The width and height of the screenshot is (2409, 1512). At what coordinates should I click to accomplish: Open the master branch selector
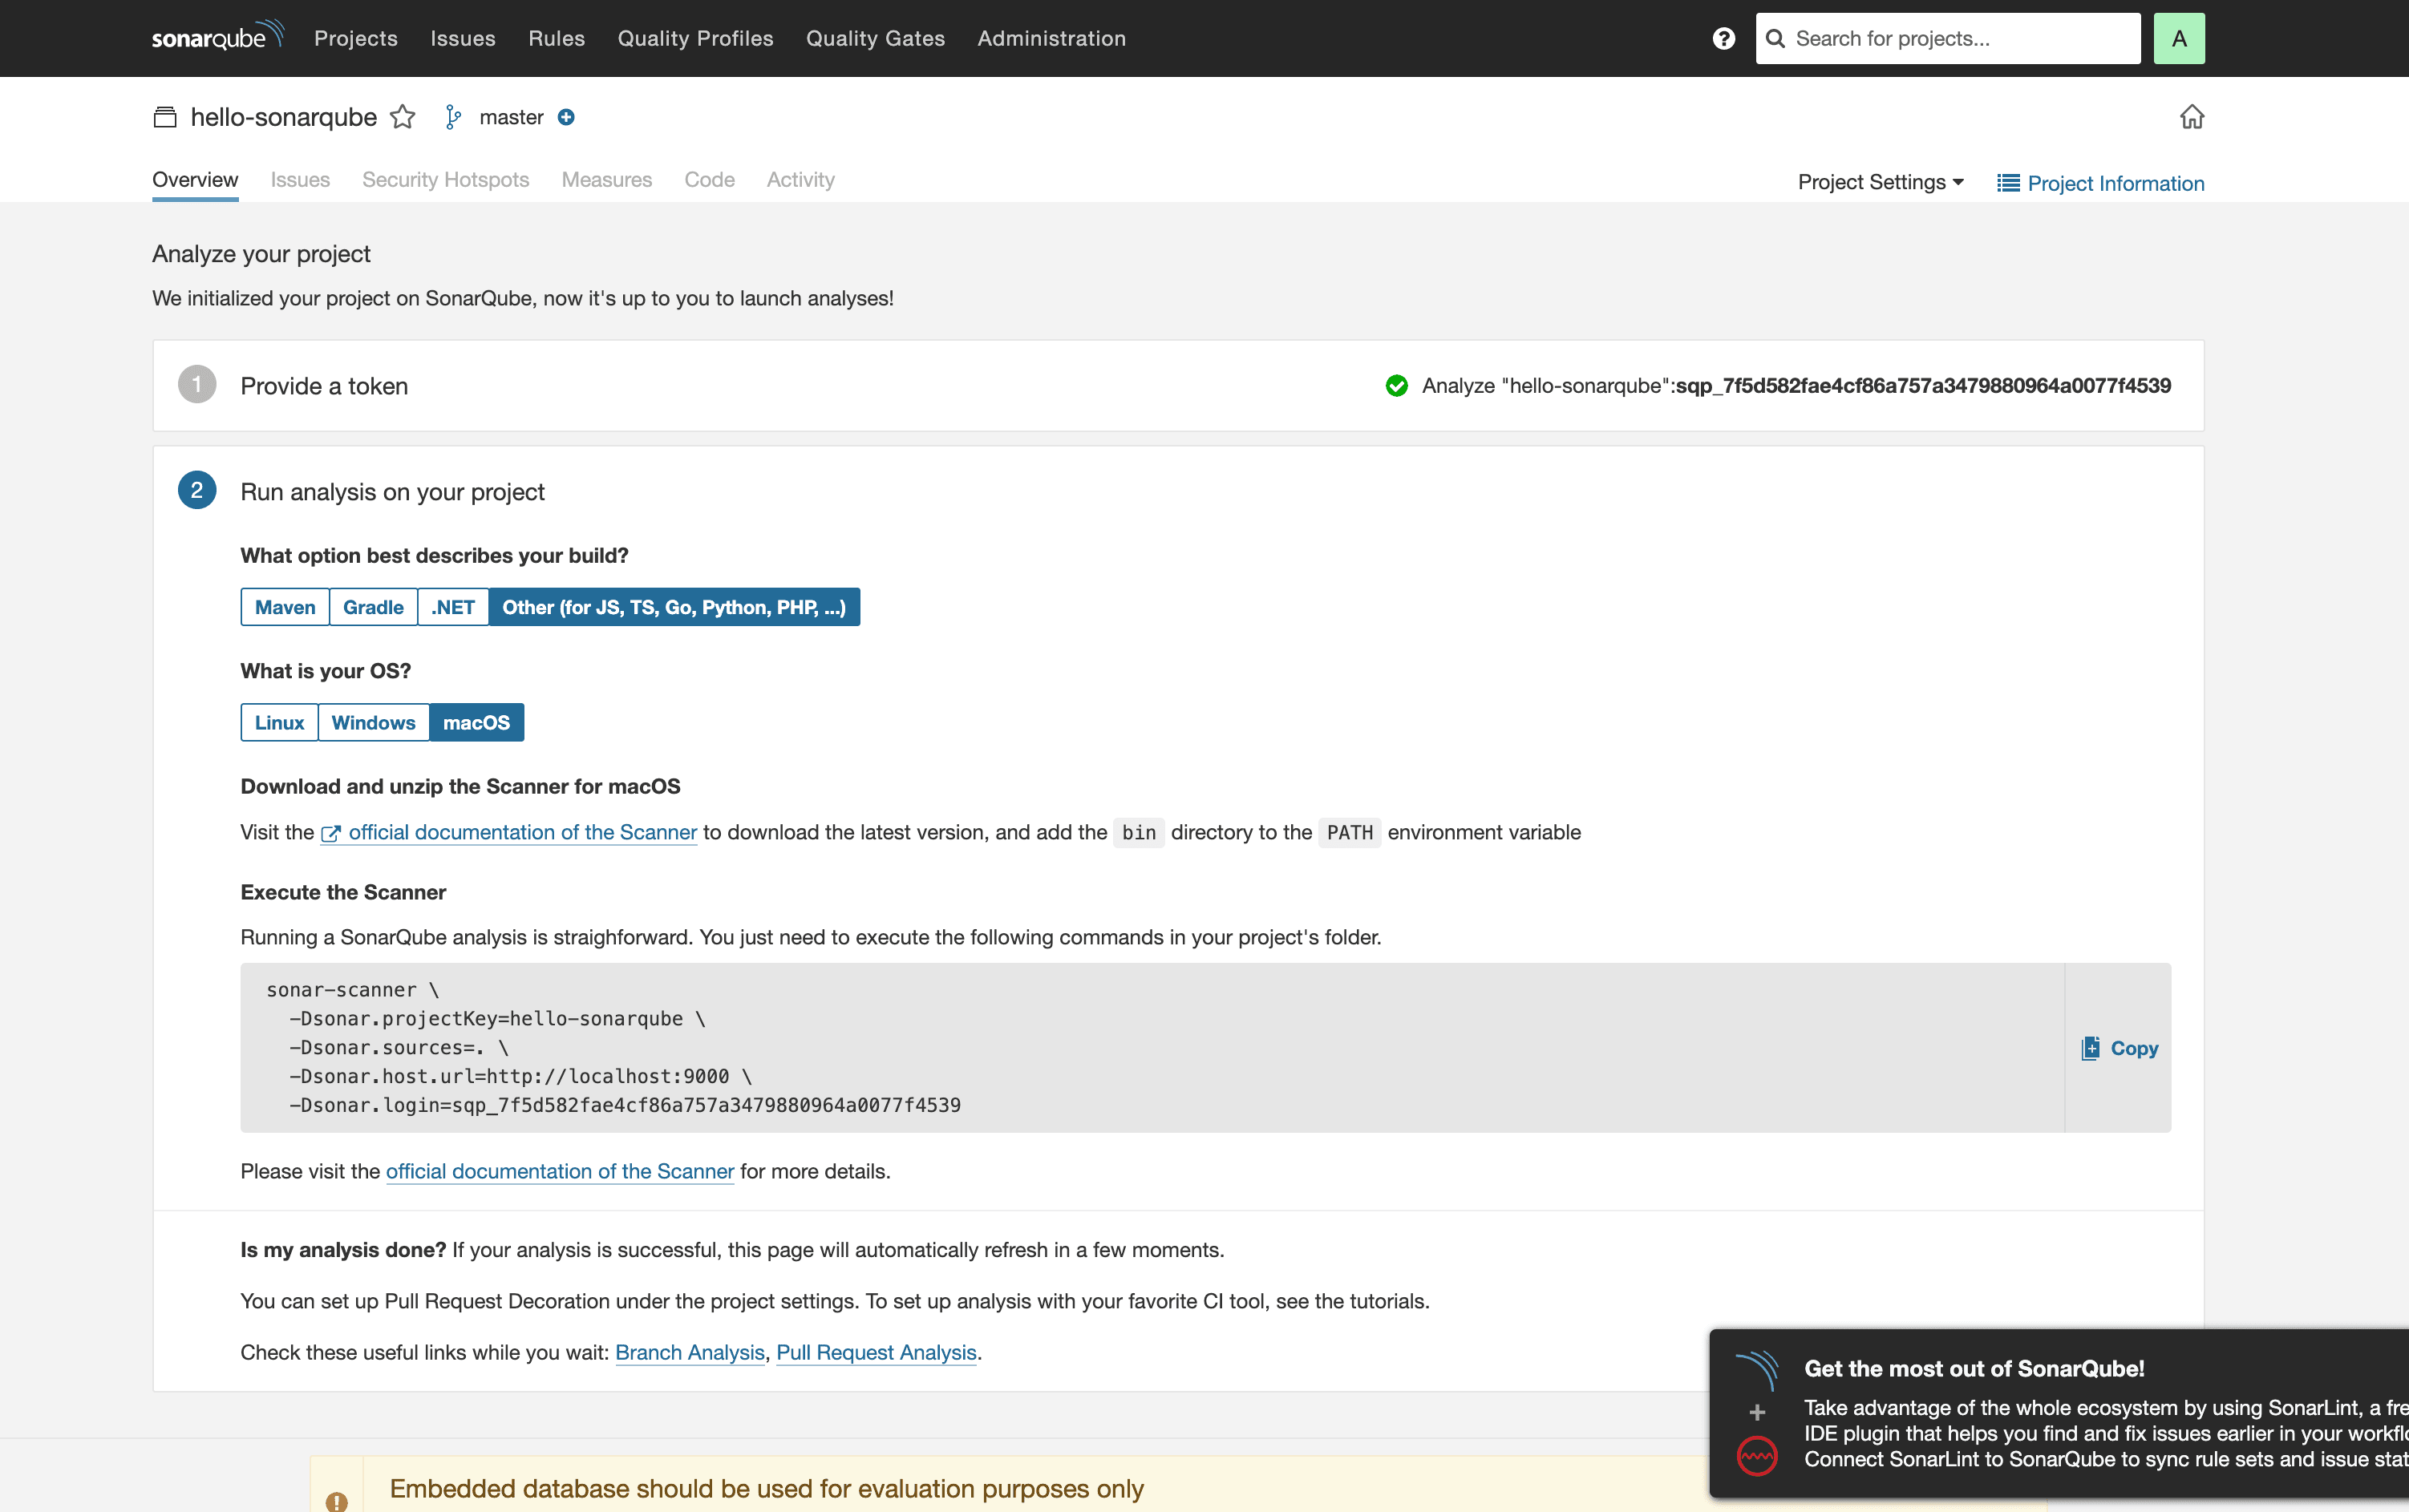tap(511, 117)
